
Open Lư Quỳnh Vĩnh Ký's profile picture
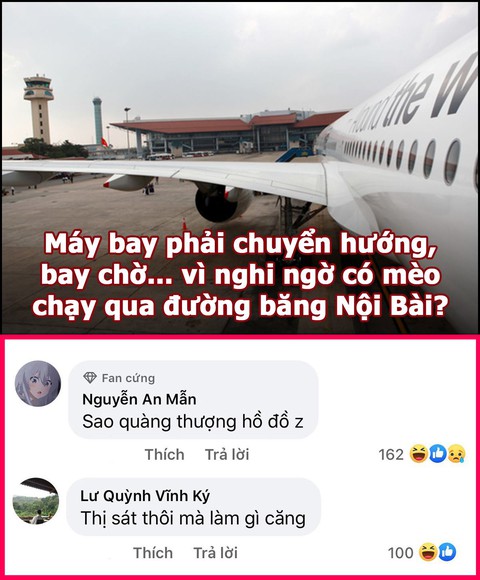point(36,501)
